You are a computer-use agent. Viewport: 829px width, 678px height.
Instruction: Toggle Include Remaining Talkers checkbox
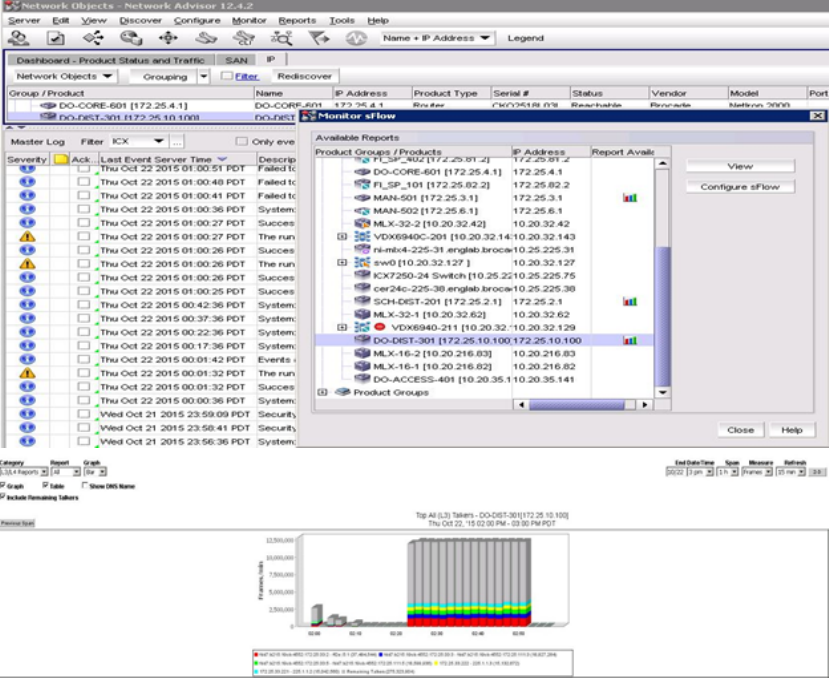coord(3,497)
